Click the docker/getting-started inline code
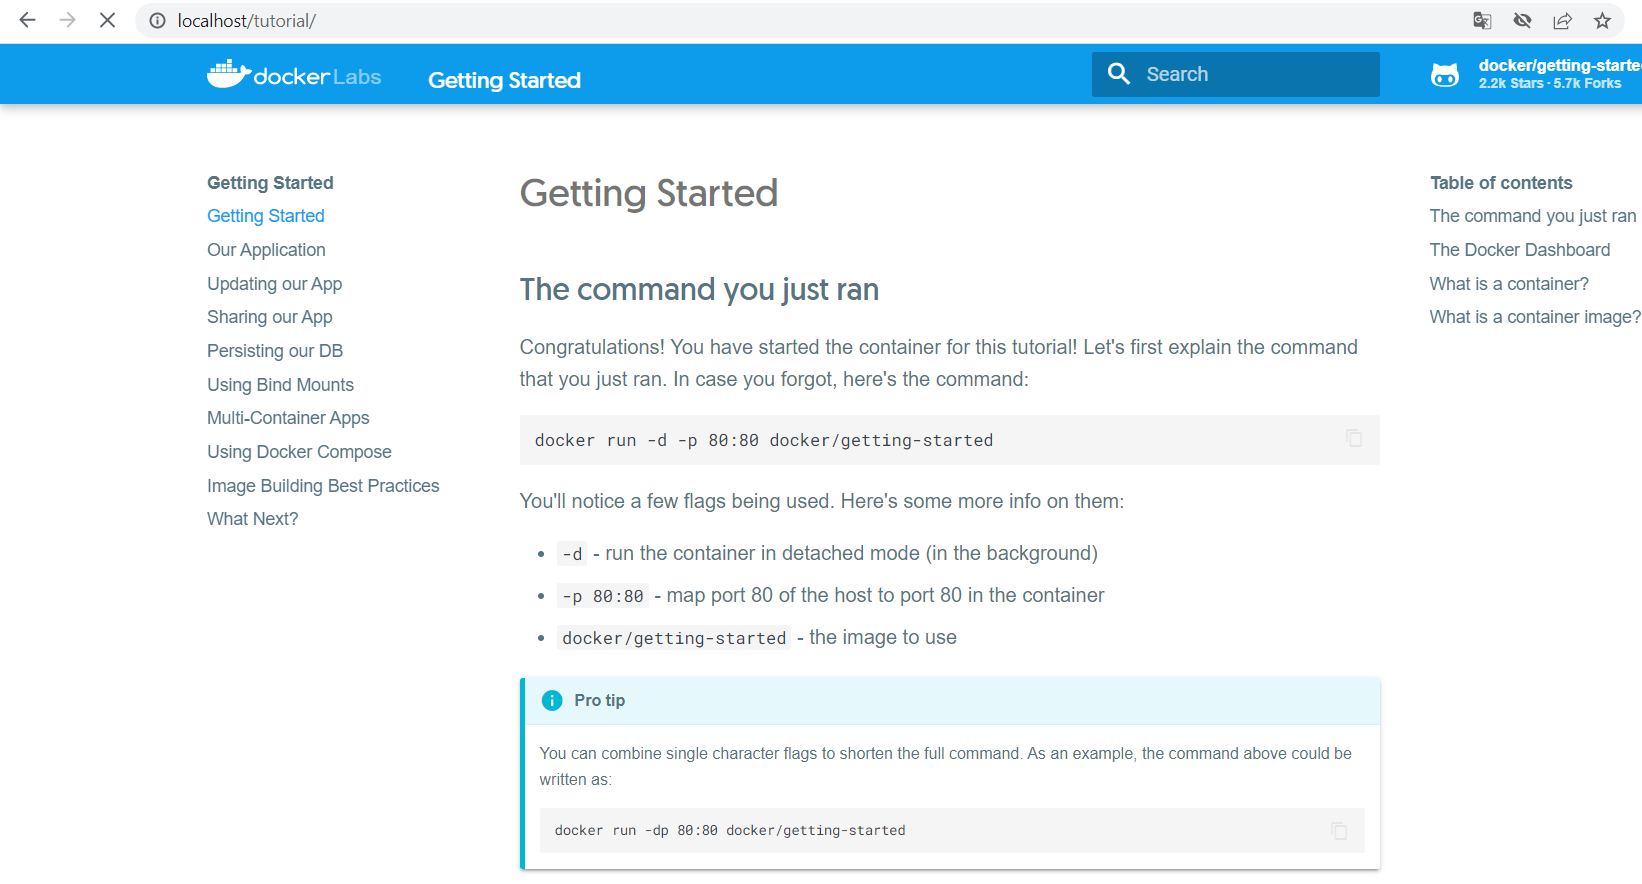1642x884 pixels. (x=674, y=638)
